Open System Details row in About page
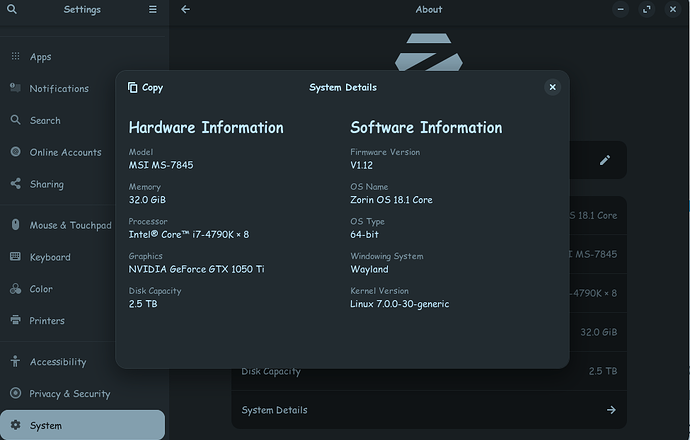The width and height of the screenshot is (690, 440). click(429, 410)
